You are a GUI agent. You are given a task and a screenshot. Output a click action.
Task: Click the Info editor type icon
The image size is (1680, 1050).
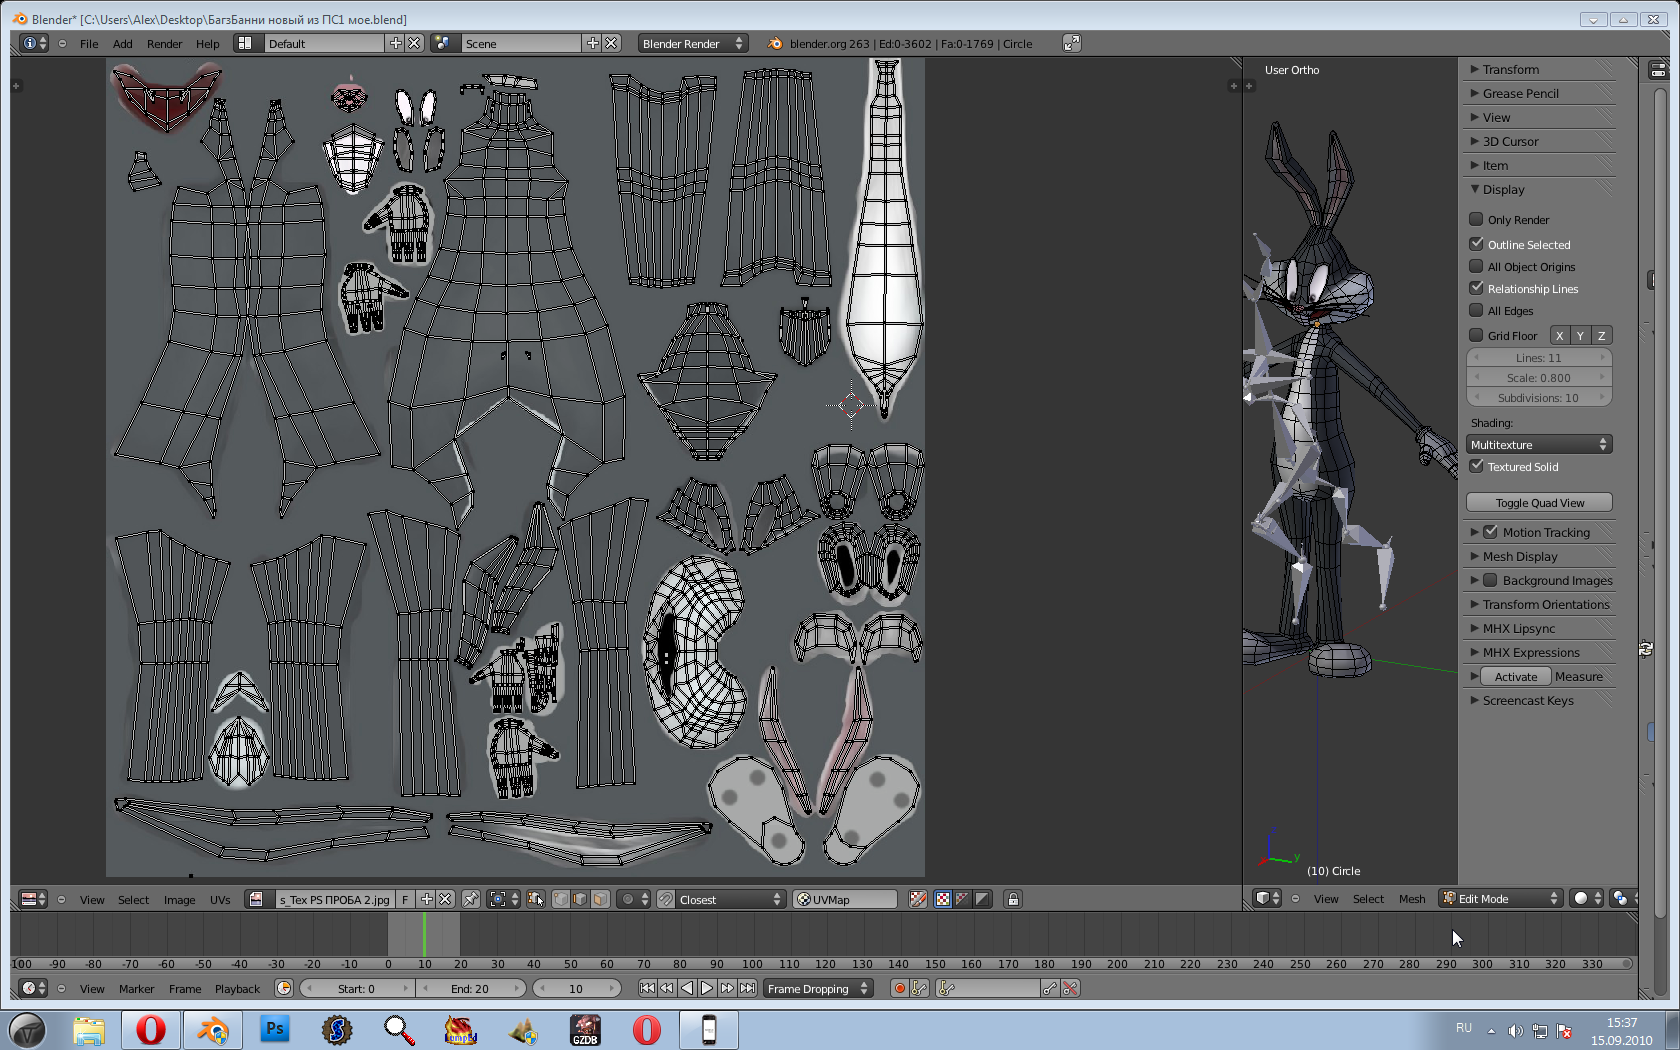[x=34, y=43]
